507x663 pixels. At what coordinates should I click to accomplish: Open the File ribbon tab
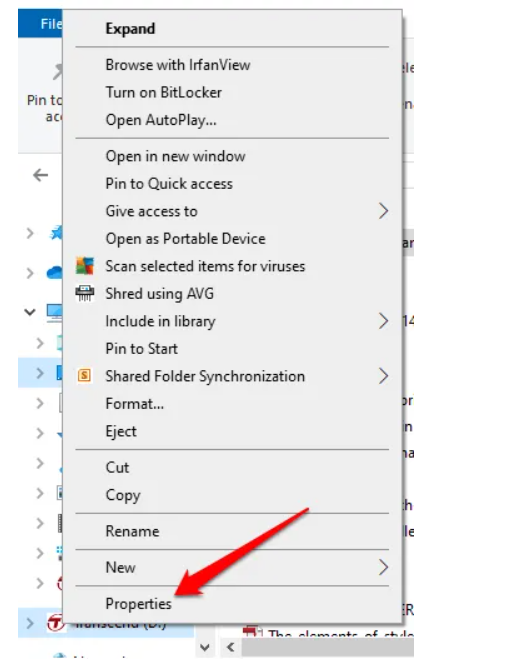[x=41, y=24]
